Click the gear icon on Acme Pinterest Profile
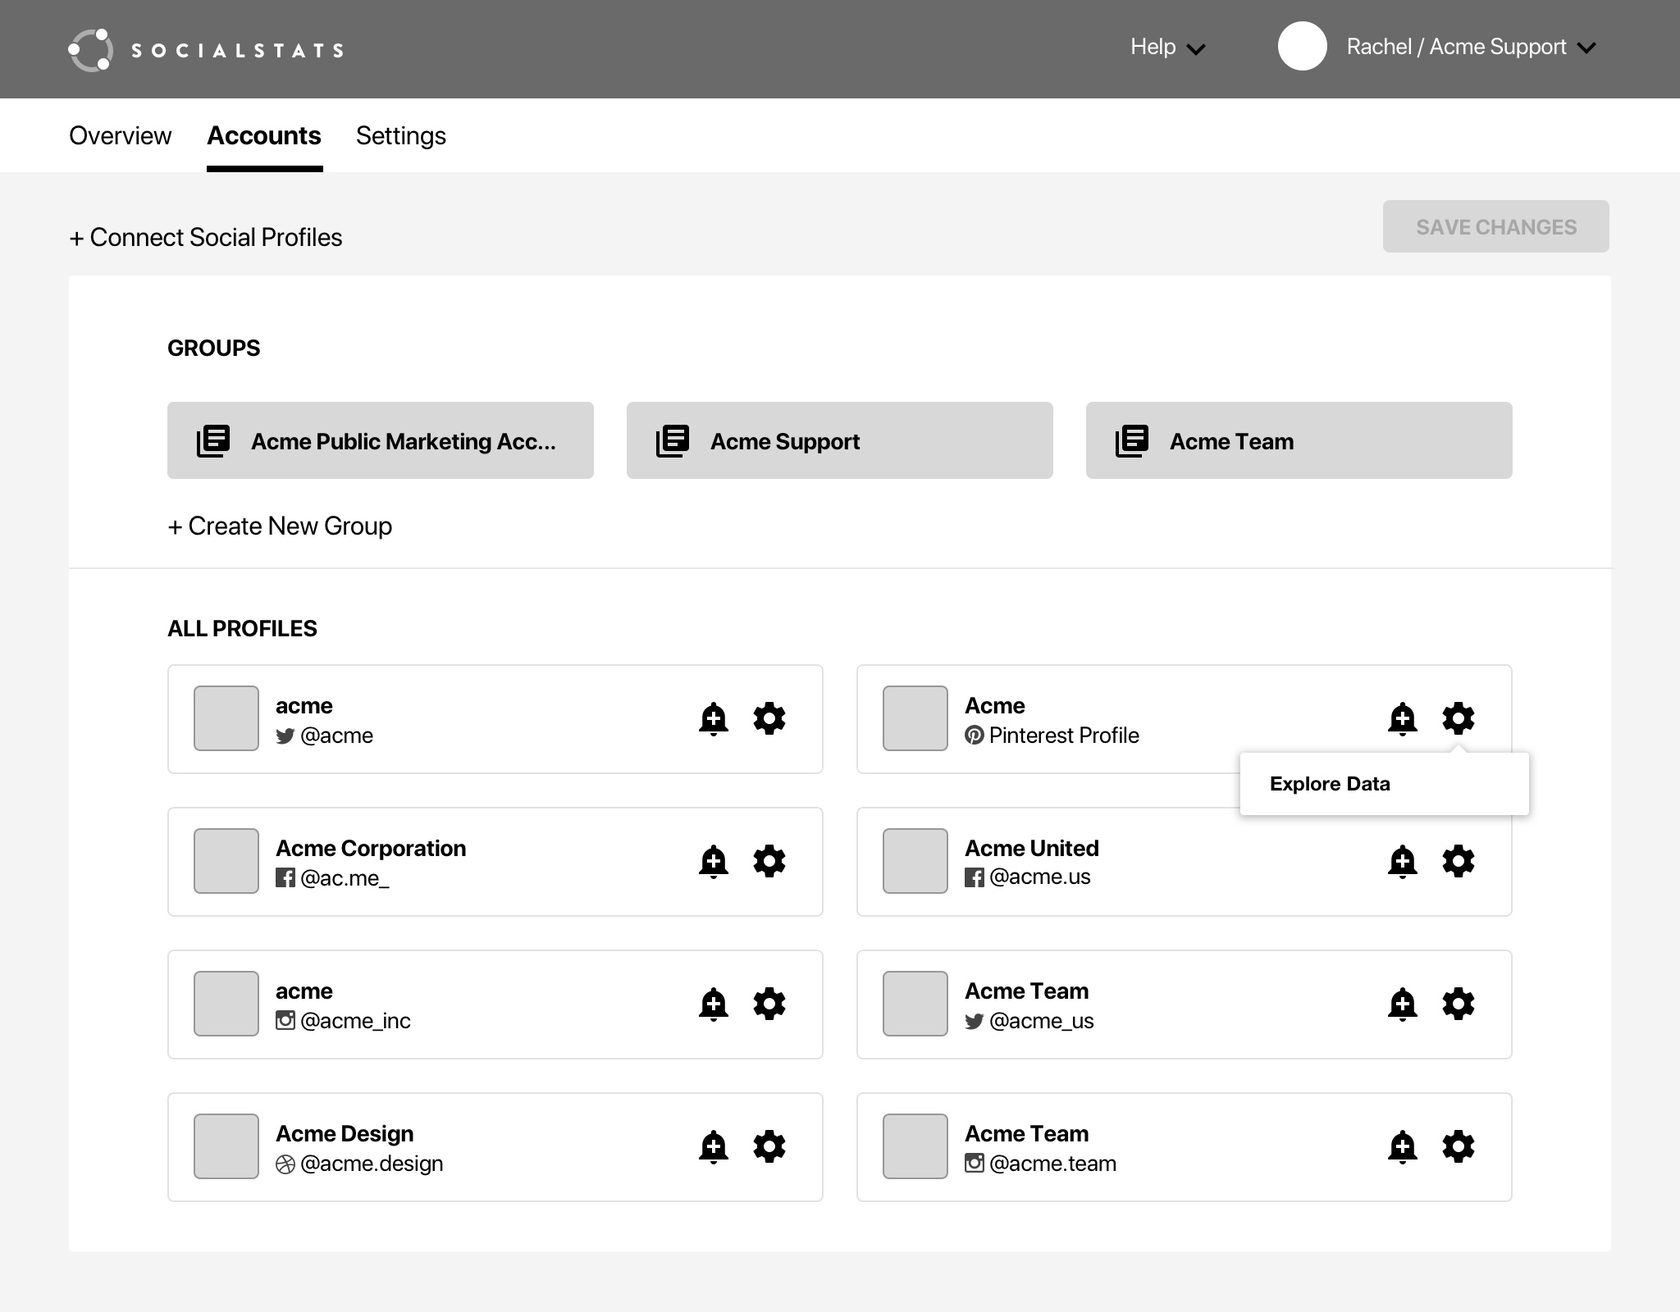Screen dimensions: 1680x1312 pyautogui.click(x=1458, y=718)
